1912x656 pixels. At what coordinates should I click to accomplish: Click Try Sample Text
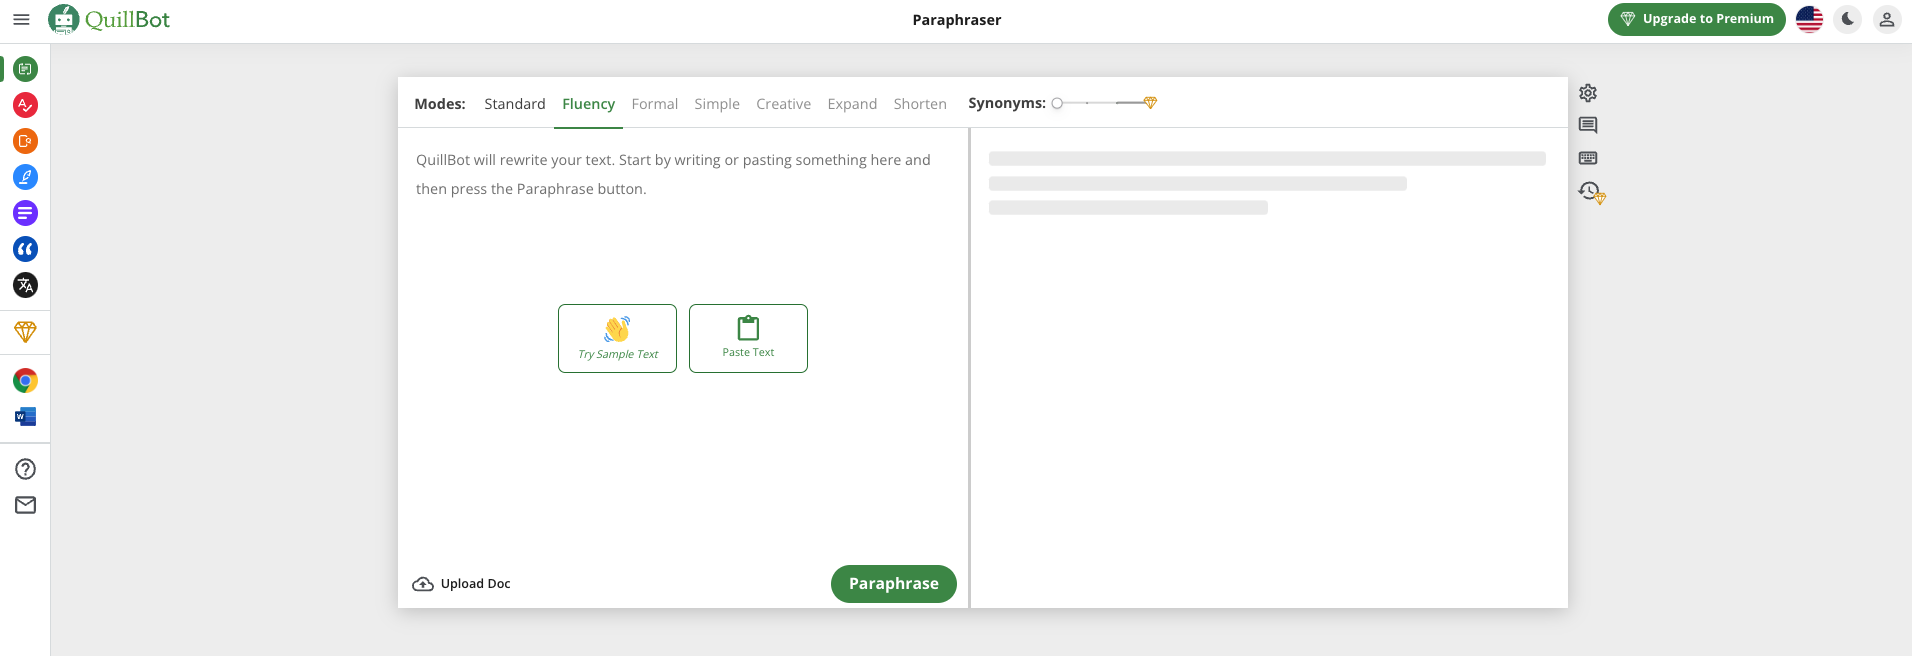(x=617, y=338)
